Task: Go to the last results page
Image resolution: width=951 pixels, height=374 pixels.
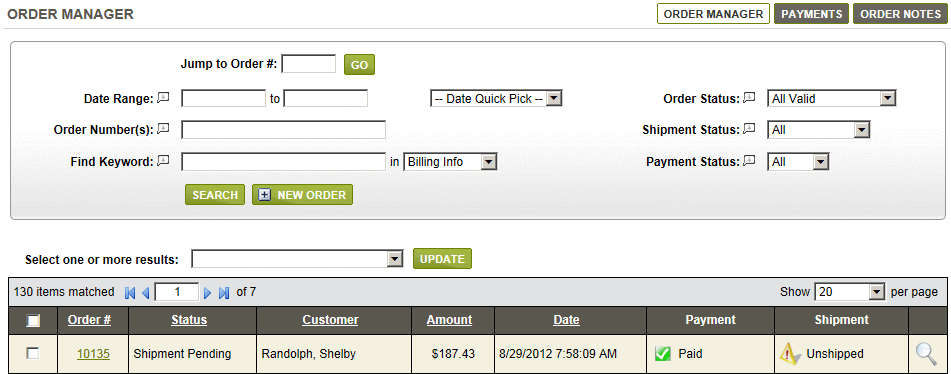Action: tap(224, 293)
